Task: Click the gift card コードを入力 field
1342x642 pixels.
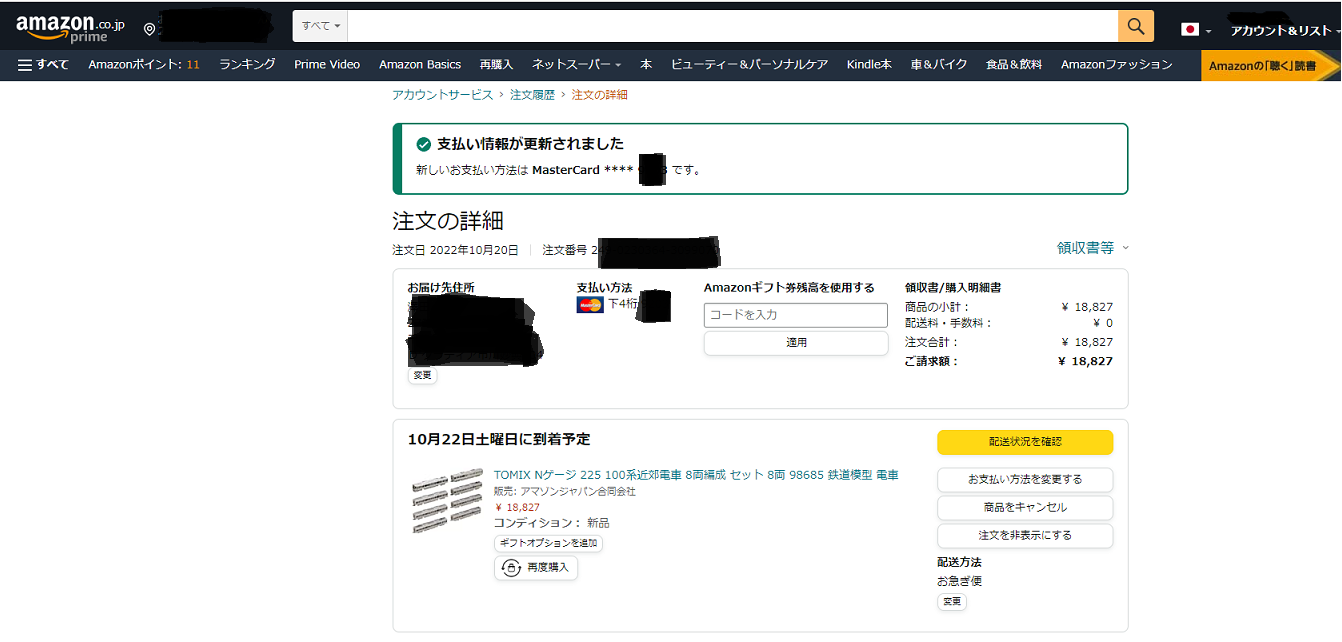Action: [x=796, y=315]
